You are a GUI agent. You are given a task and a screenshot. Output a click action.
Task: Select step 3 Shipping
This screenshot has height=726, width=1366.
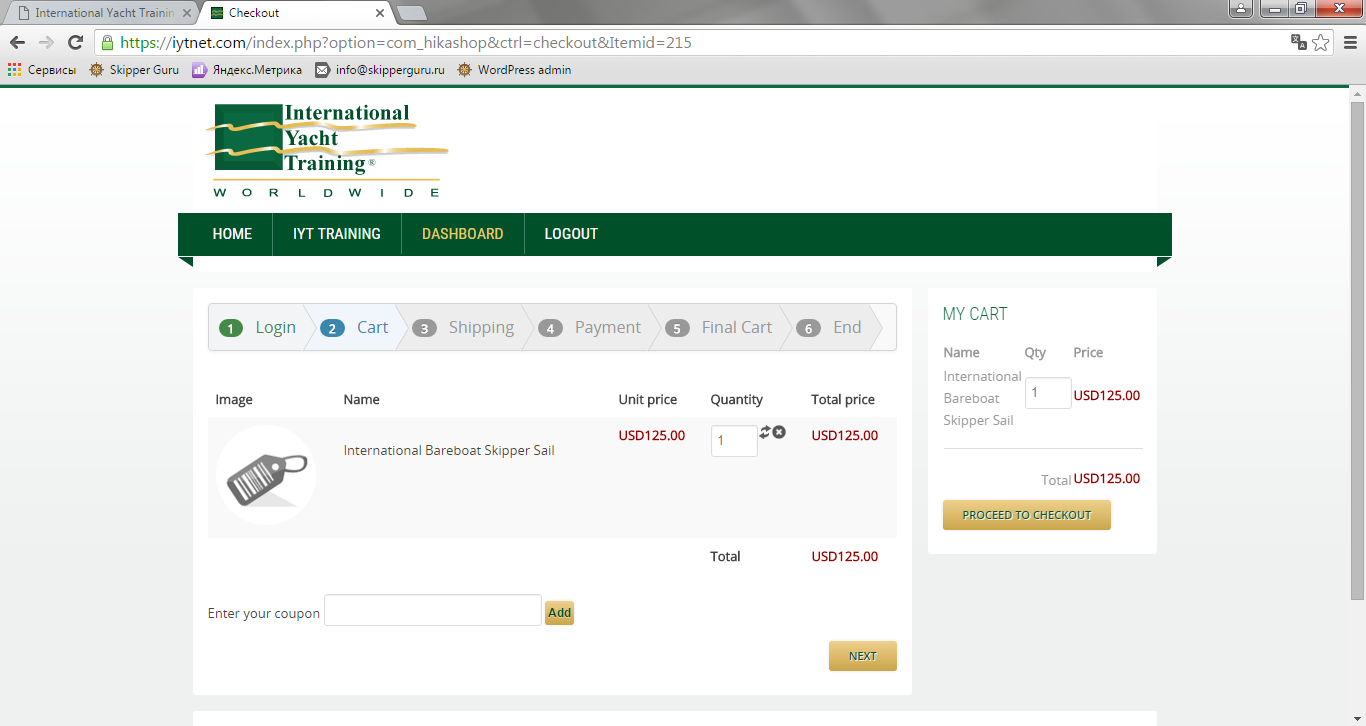463,327
